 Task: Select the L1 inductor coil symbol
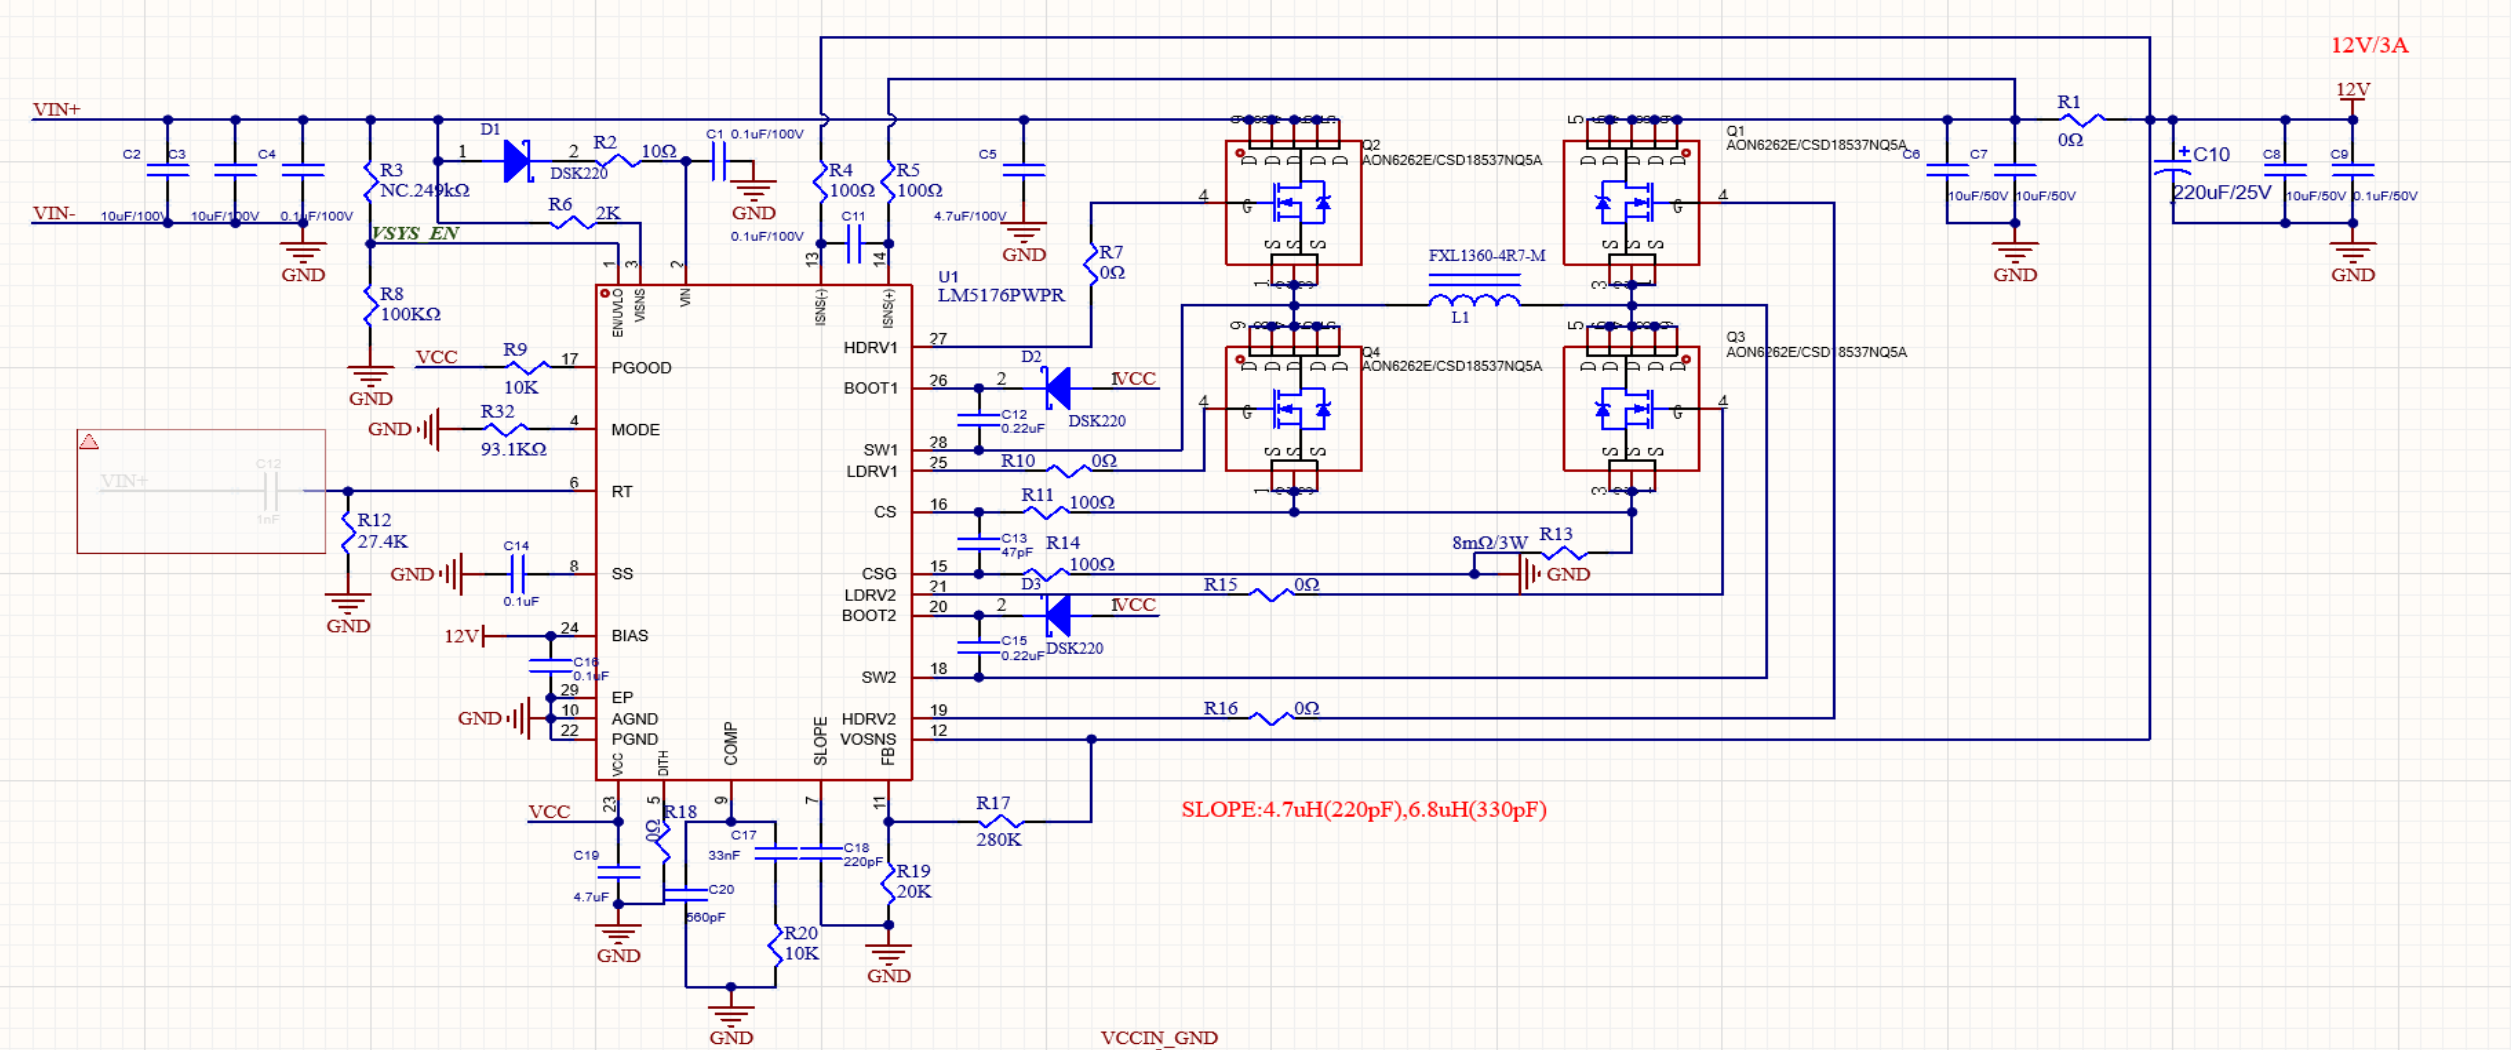1474,300
